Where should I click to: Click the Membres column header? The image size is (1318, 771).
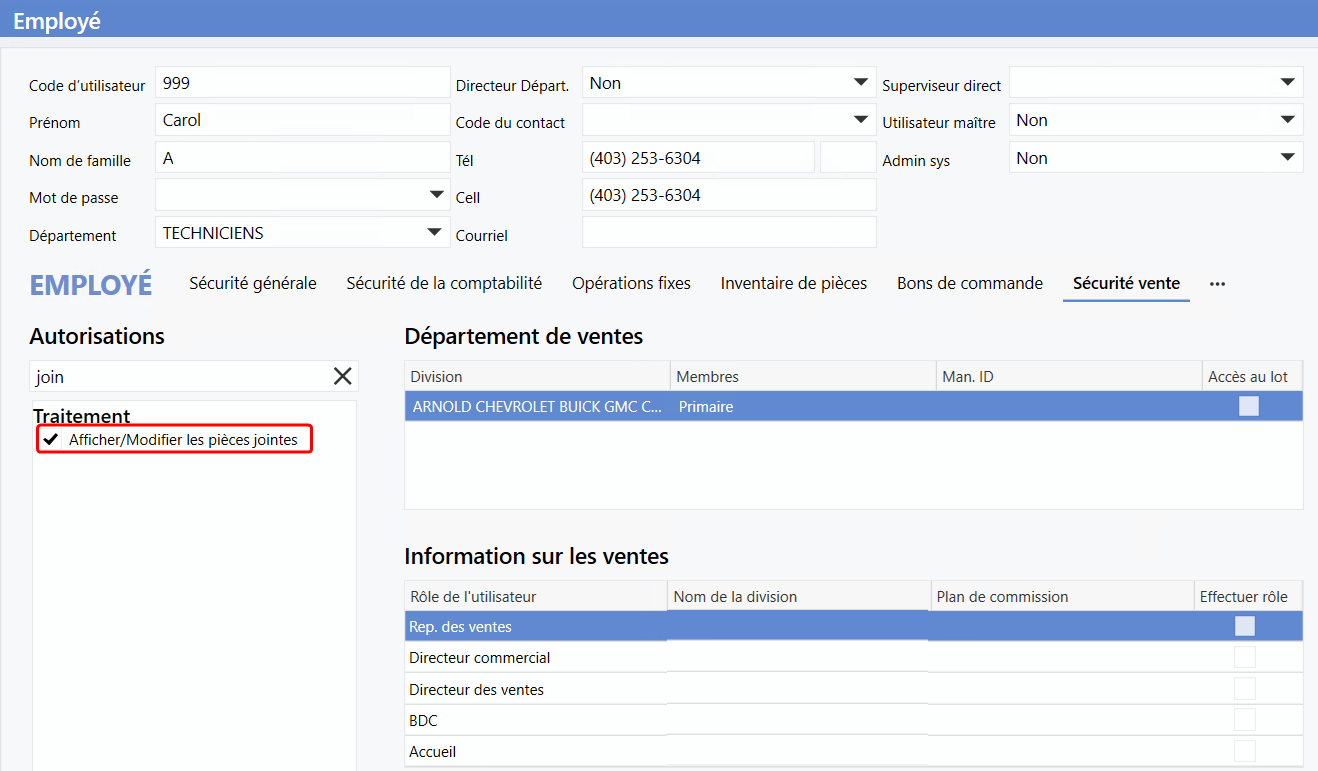pos(707,377)
